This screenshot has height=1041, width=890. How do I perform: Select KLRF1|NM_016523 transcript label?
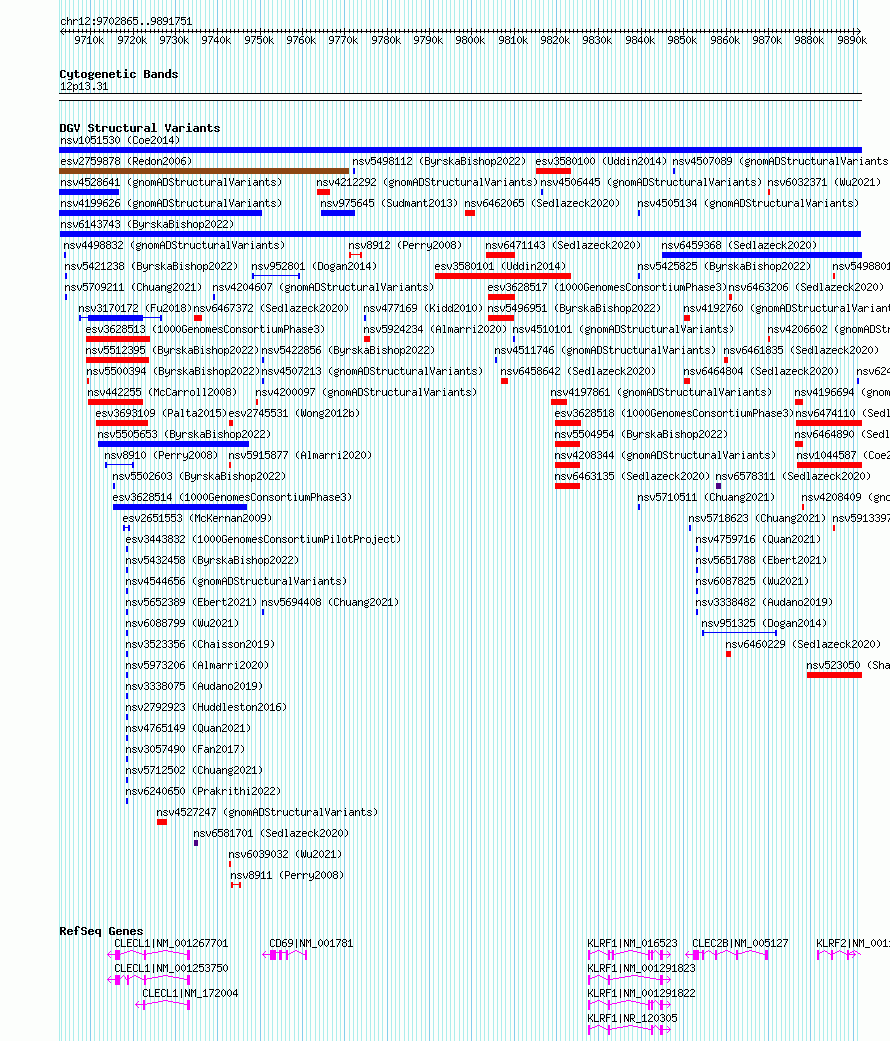click(x=632, y=943)
